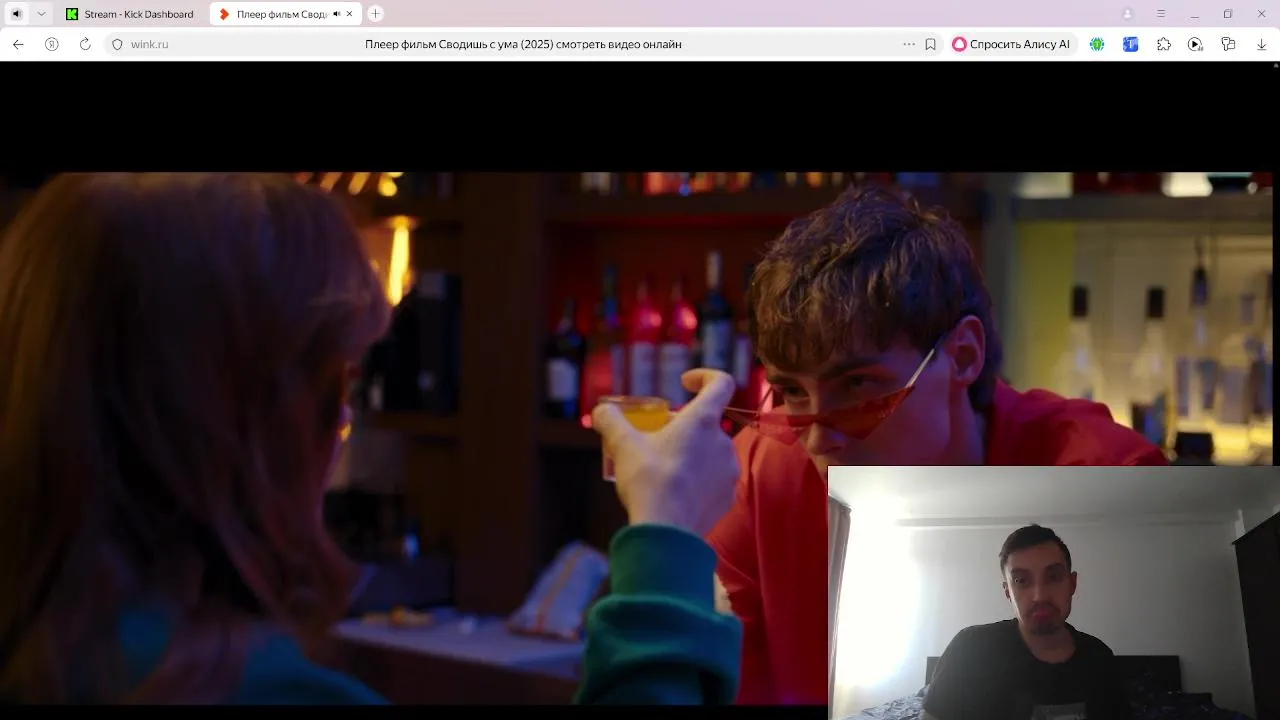Click the tab audio speaker button at far left
Viewport: 1280px width, 720px height.
pos(16,14)
